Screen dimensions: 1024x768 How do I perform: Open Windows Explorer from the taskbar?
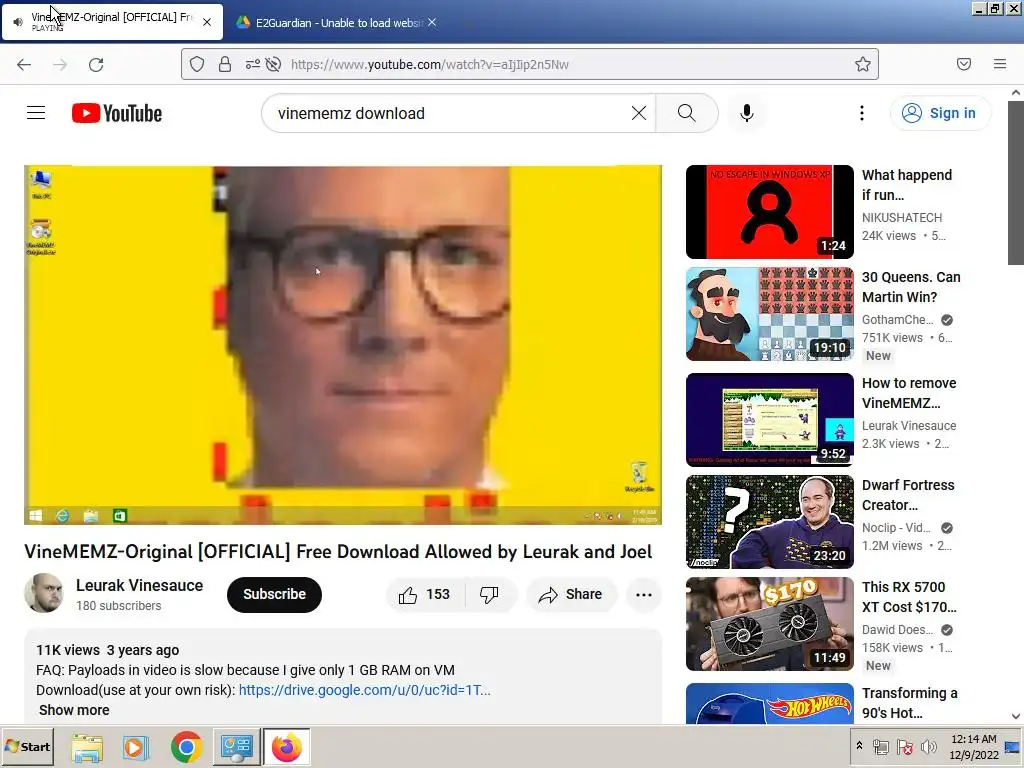[87, 747]
